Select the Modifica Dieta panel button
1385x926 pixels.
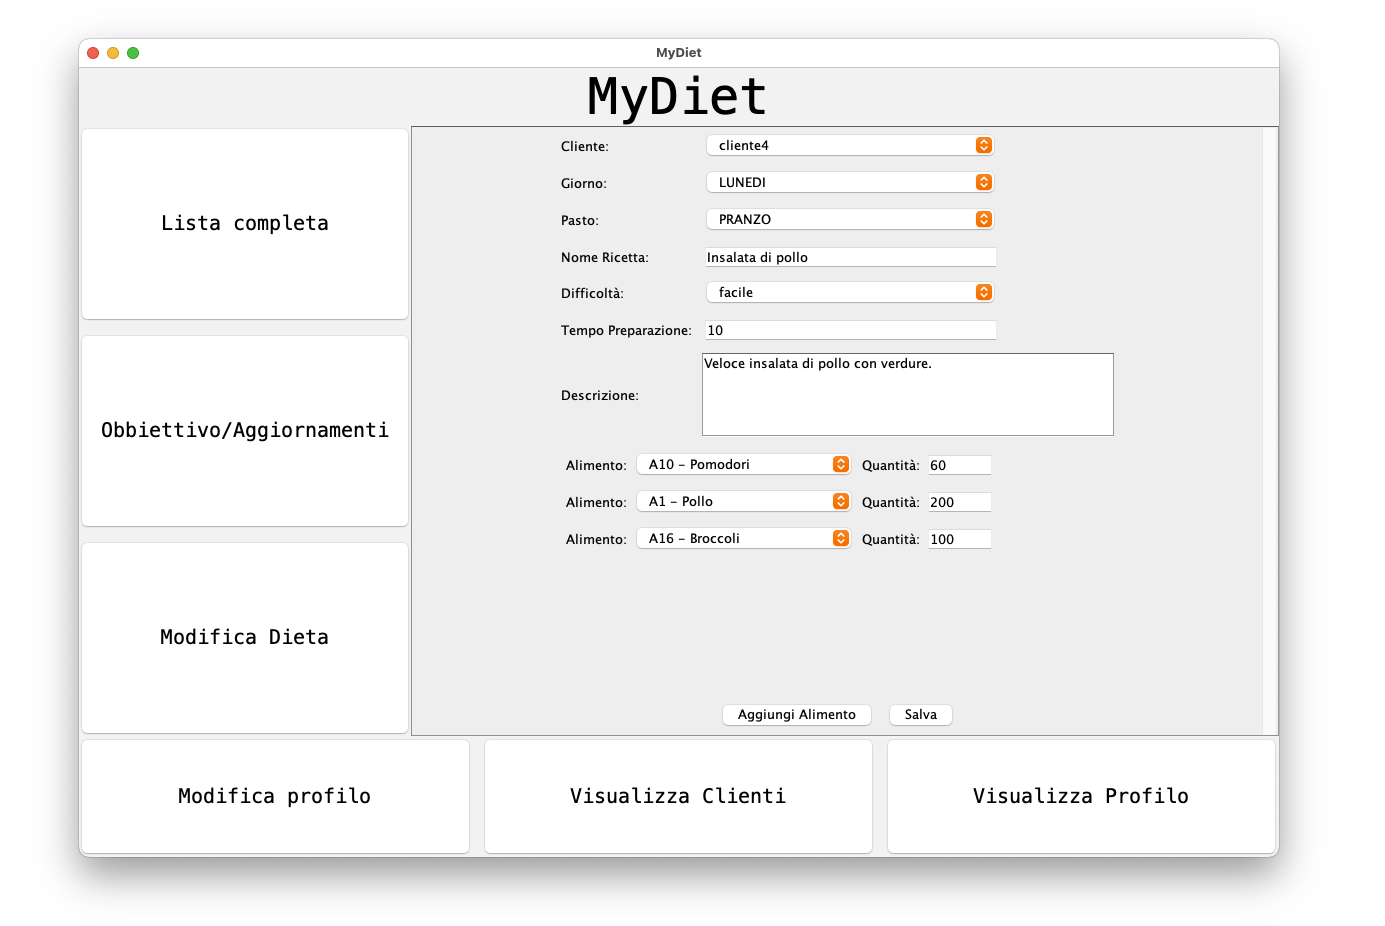coord(245,638)
